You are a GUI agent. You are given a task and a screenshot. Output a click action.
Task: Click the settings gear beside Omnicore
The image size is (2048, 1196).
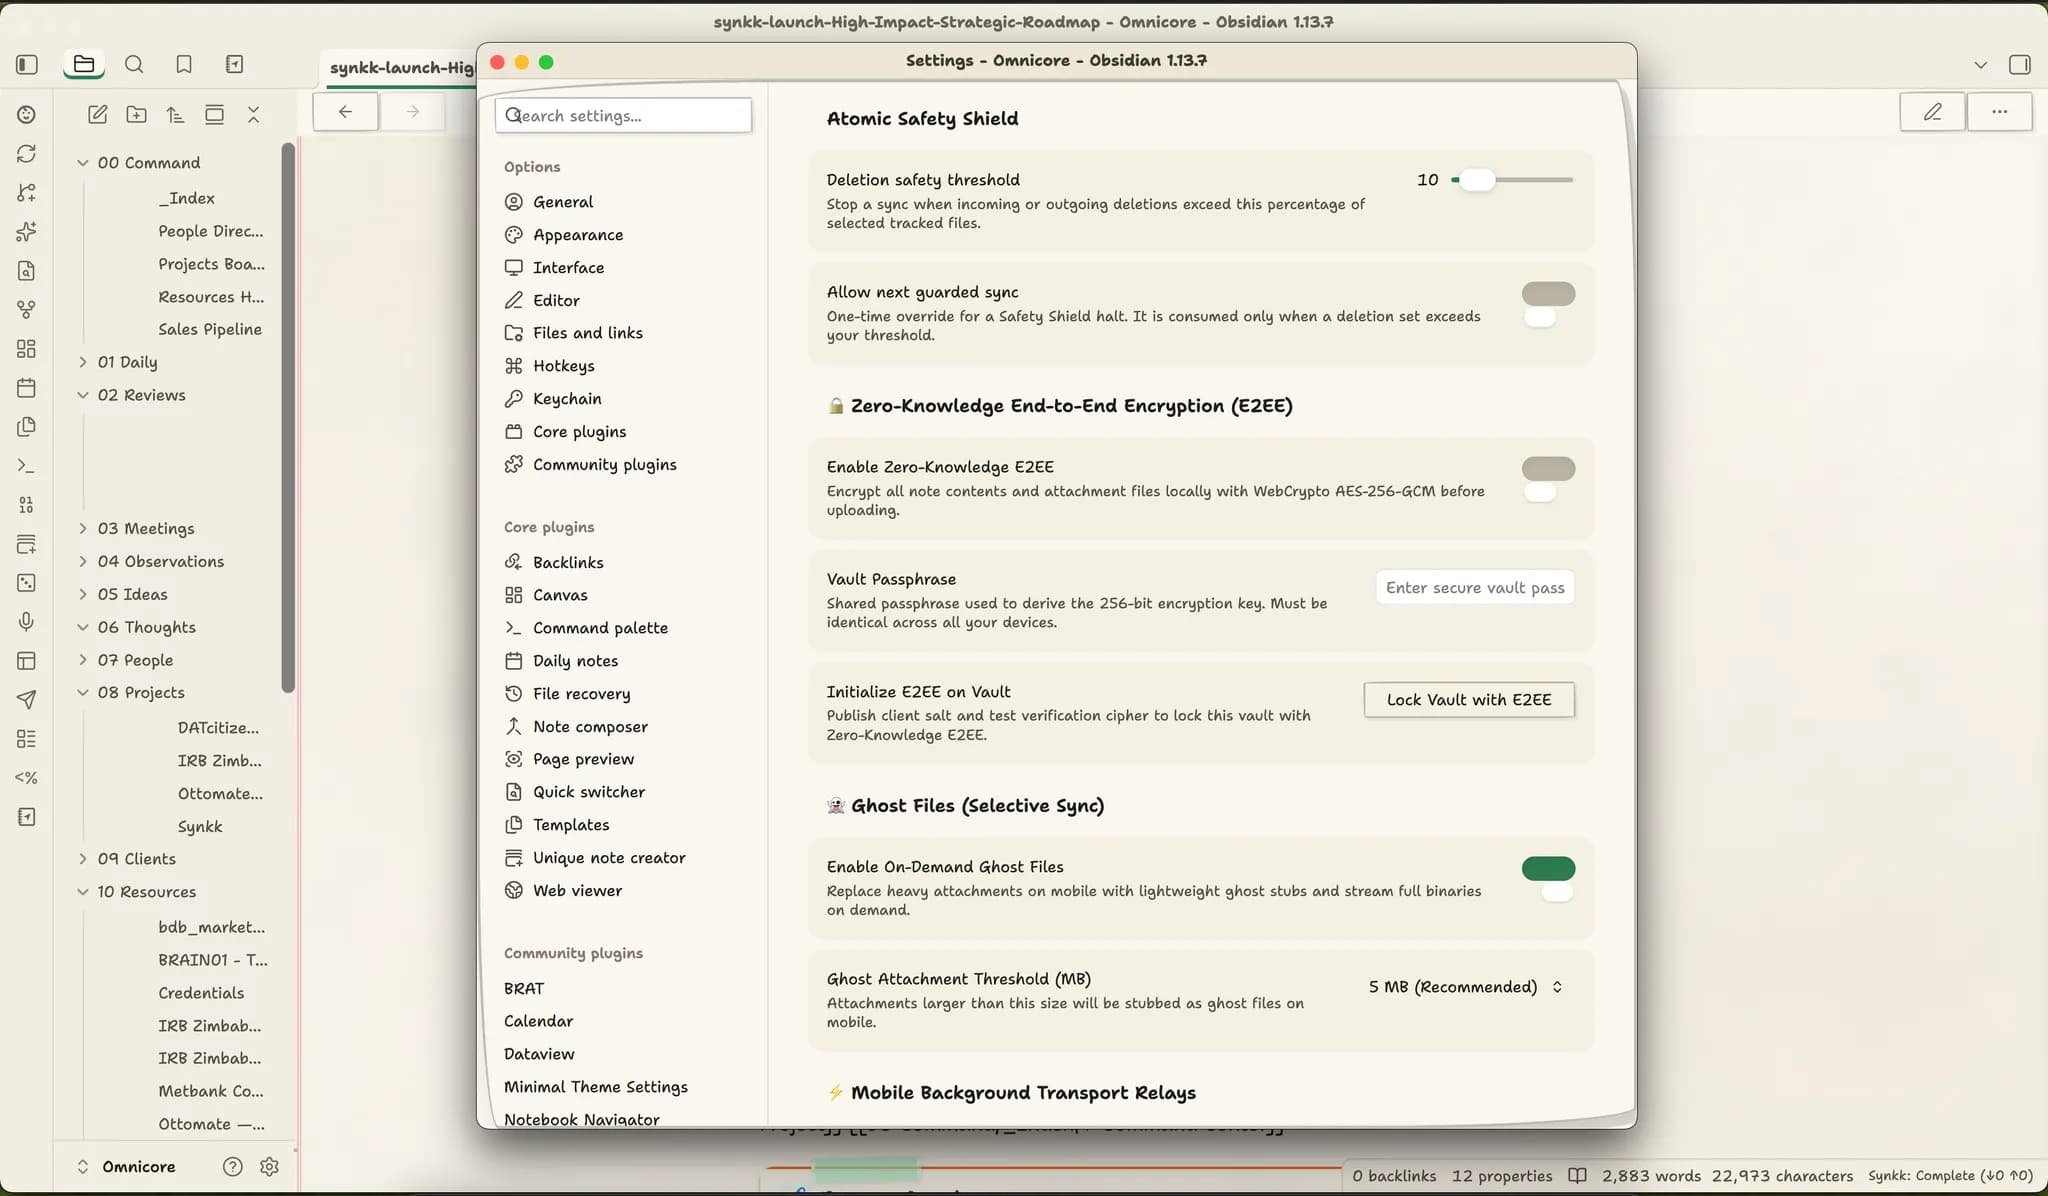click(x=269, y=1167)
